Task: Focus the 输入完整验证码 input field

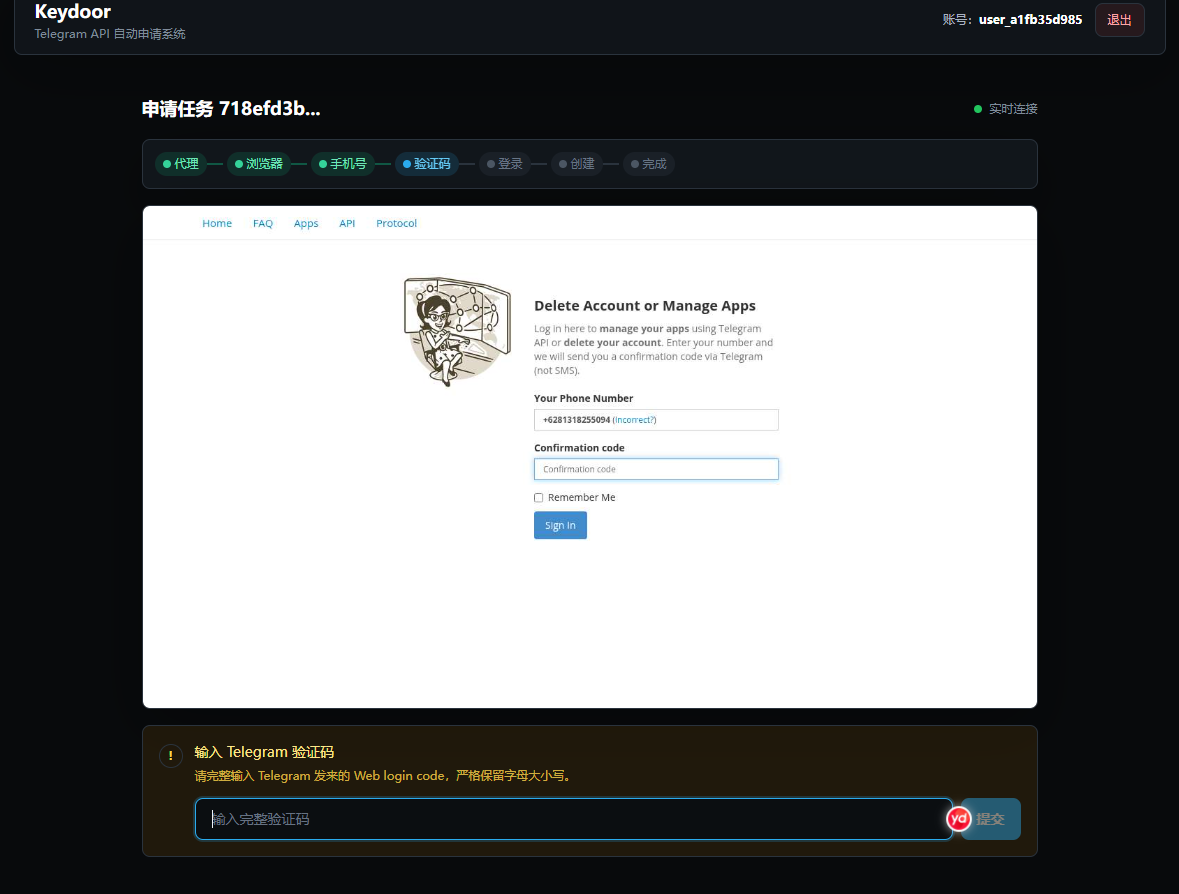Action: [573, 819]
